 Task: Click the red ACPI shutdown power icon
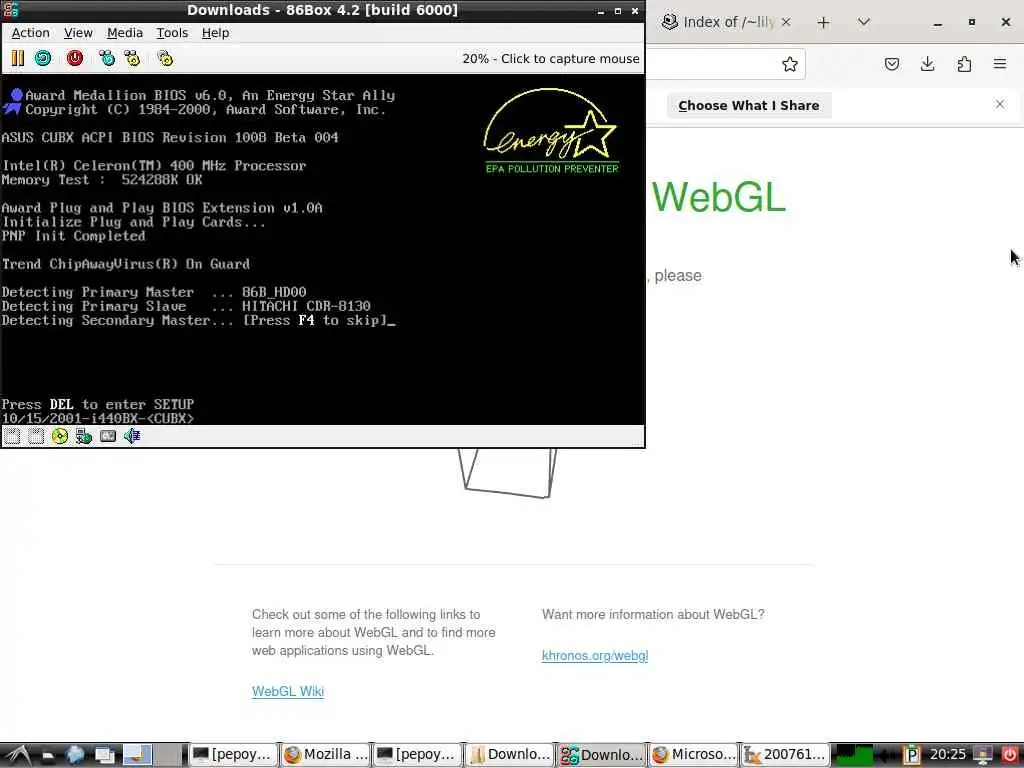coord(75,59)
